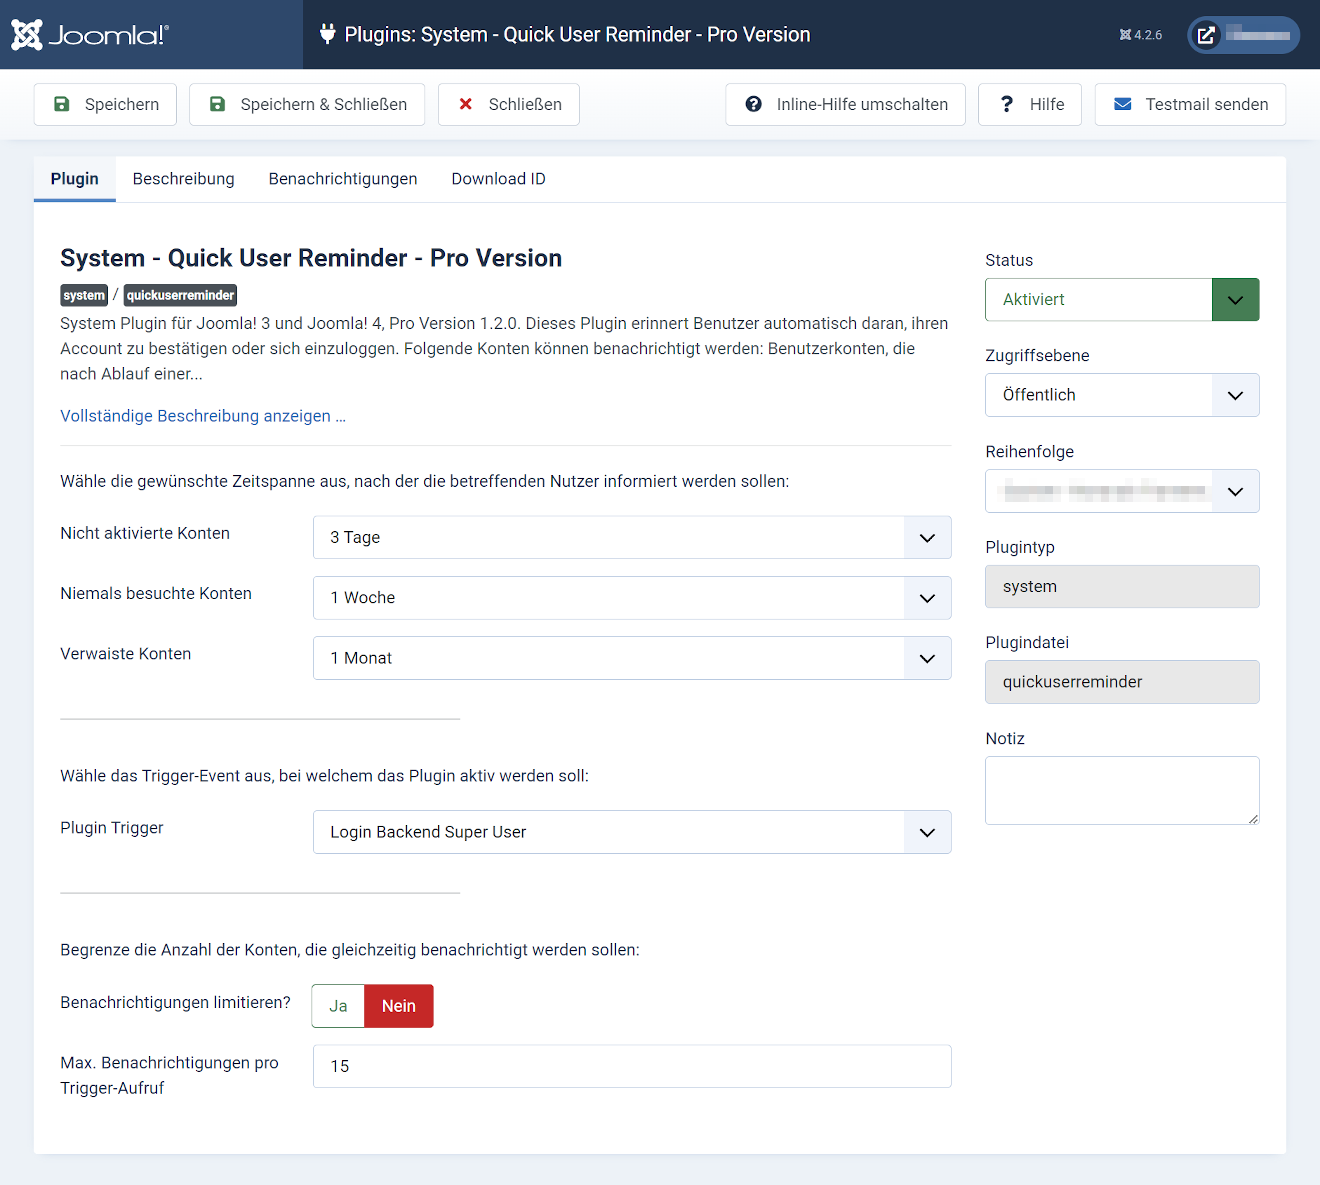This screenshot has height=1185, width=1320.
Task: Click the plug icon beside Plugins title
Action: point(327,34)
